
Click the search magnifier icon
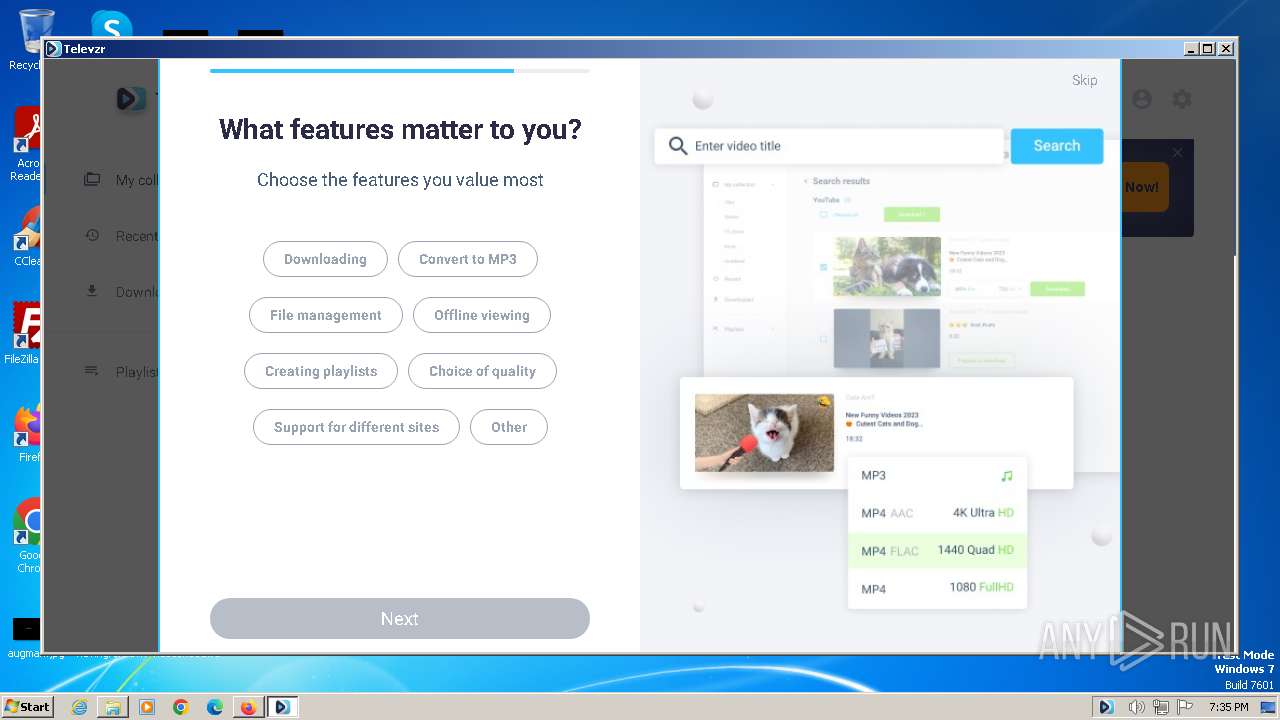click(678, 146)
